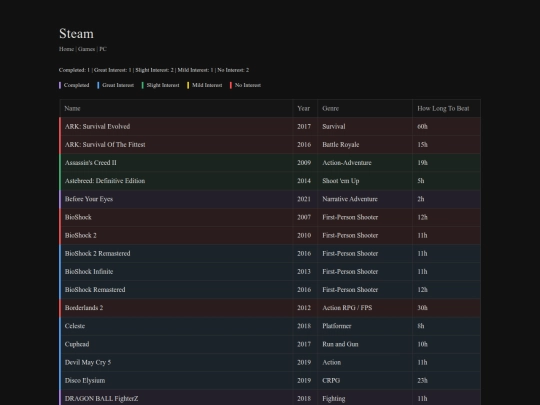Click the DRAGON BALL FighterZ name
The image size is (540, 405).
point(101,398)
